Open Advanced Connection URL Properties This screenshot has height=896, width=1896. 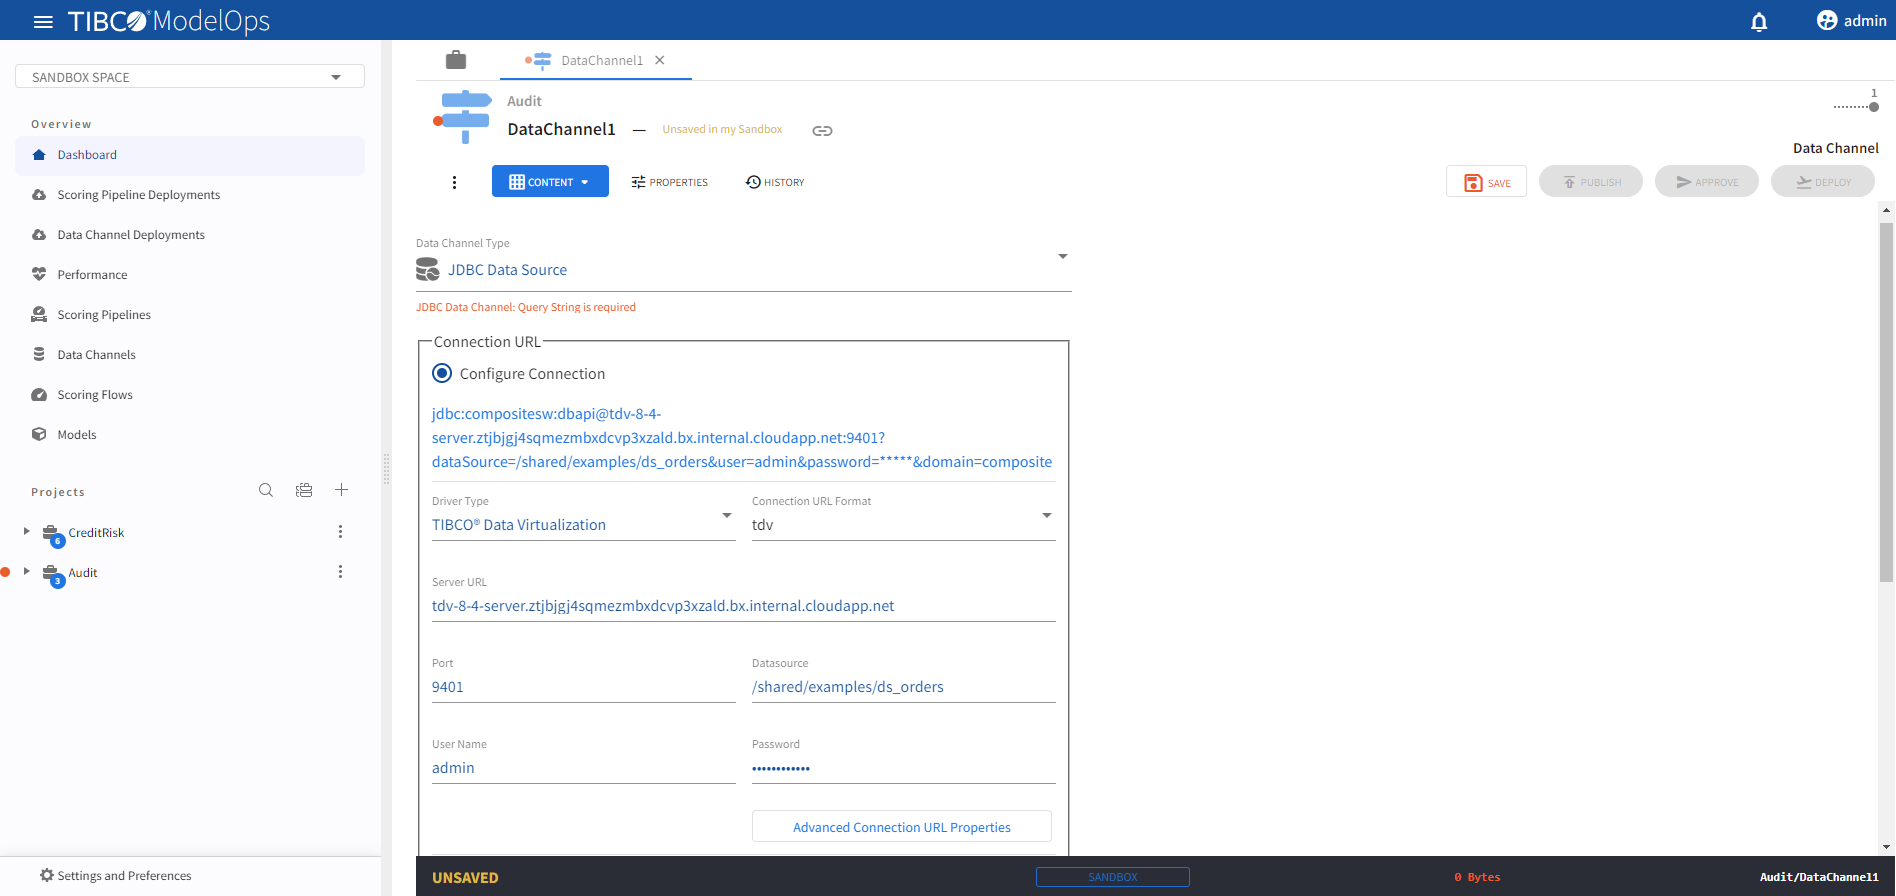901,827
